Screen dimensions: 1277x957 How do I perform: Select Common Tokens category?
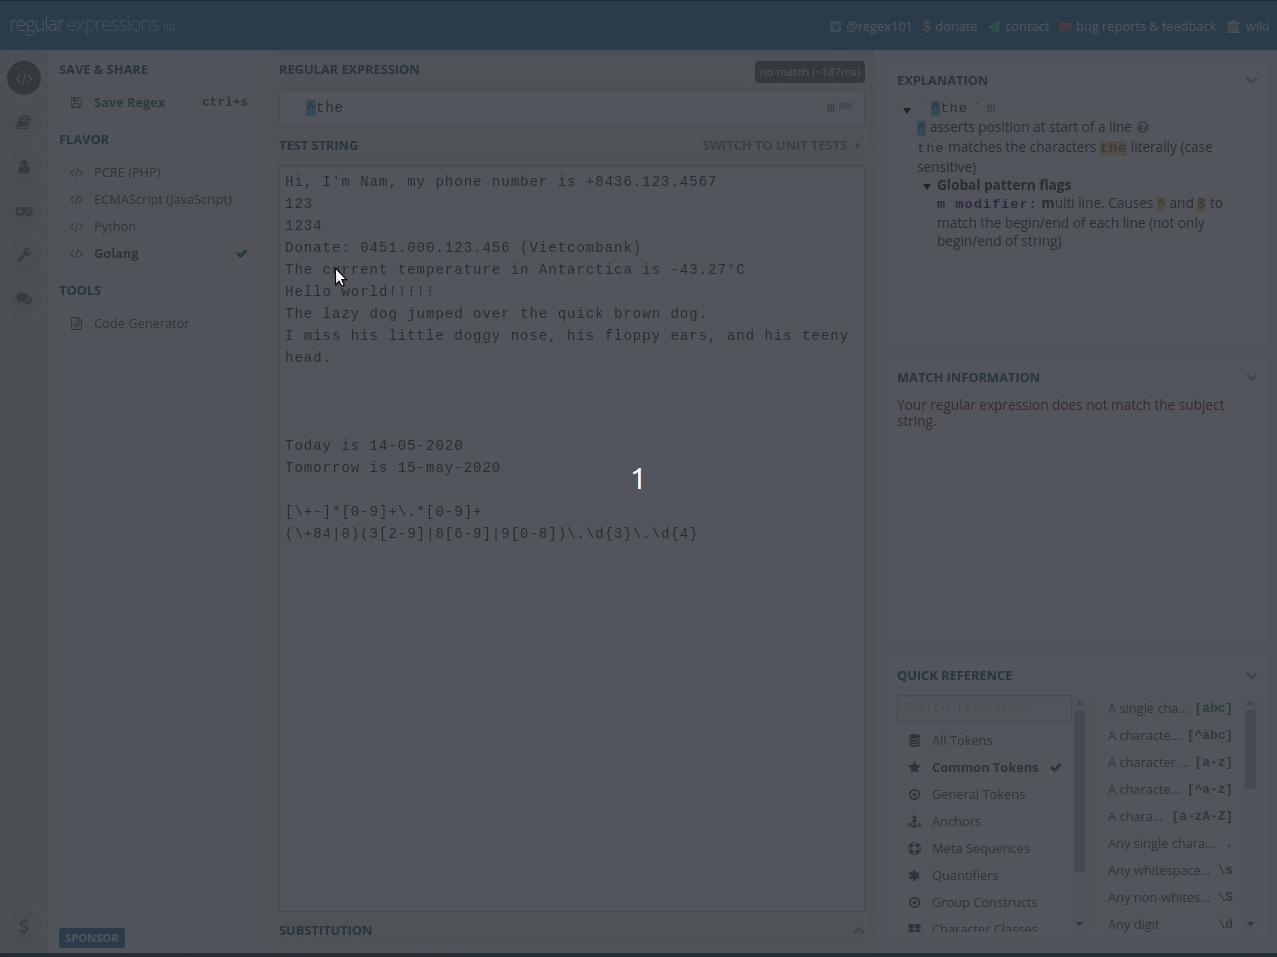(x=985, y=767)
